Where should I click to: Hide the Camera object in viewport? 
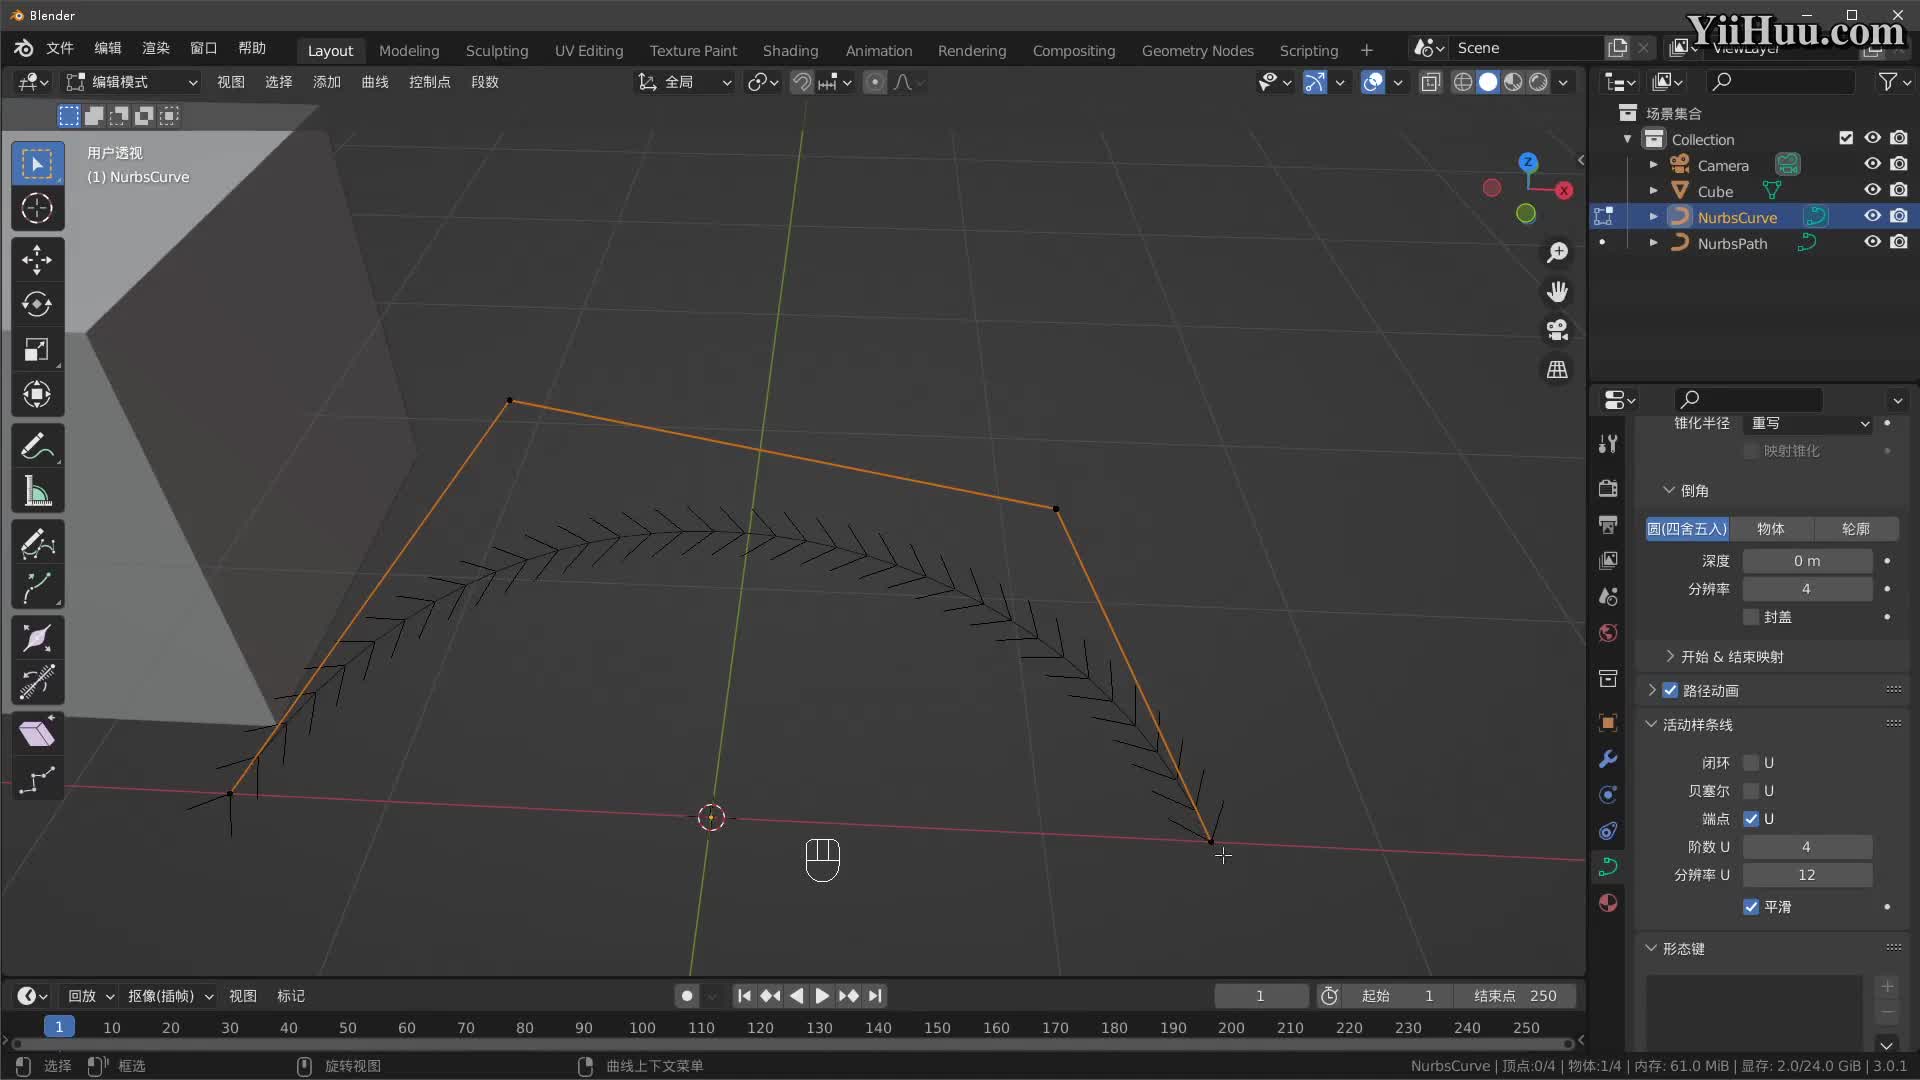[x=1872, y=164]
